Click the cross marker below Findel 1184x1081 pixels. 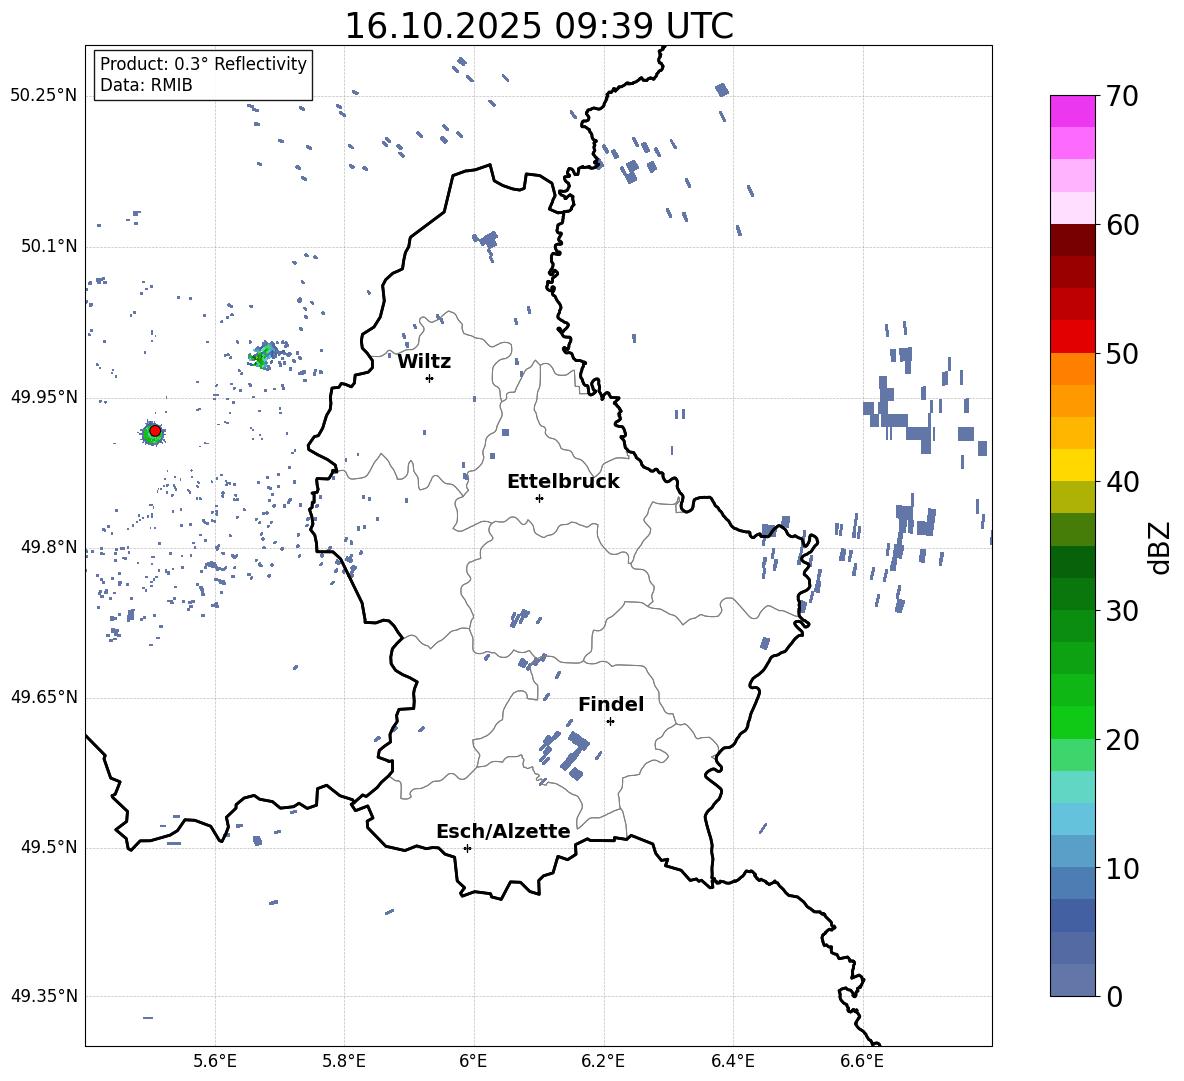610,722
